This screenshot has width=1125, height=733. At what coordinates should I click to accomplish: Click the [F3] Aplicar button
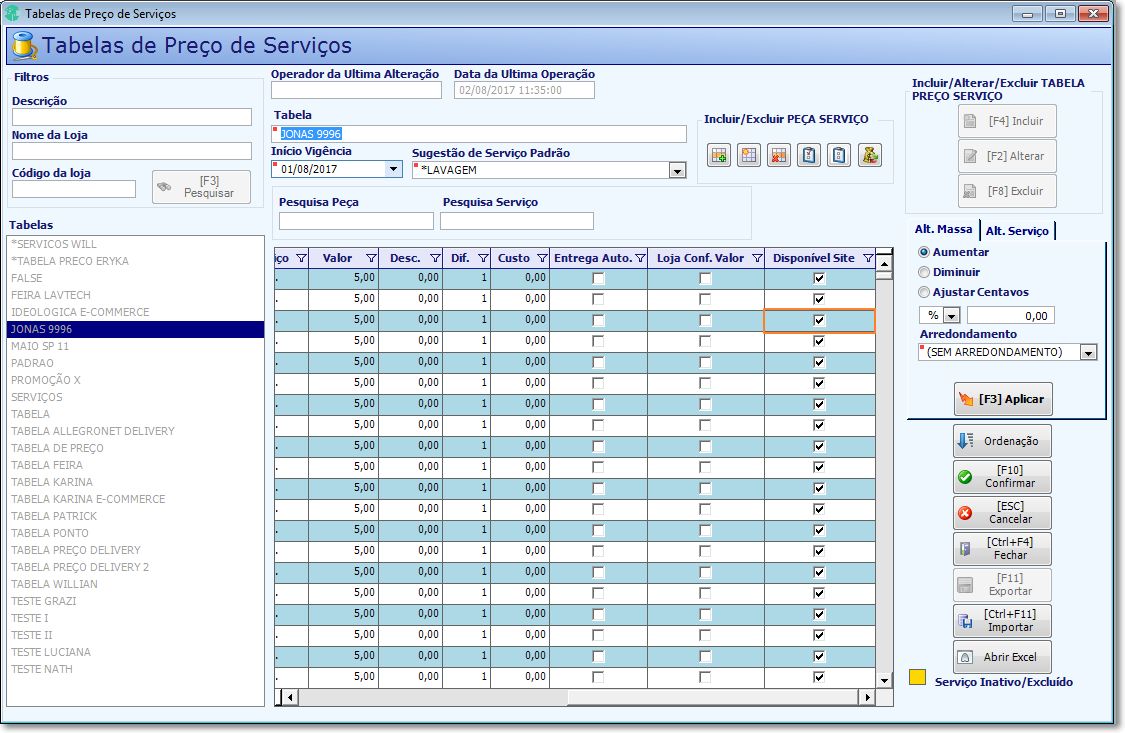tap(1003, 399)
